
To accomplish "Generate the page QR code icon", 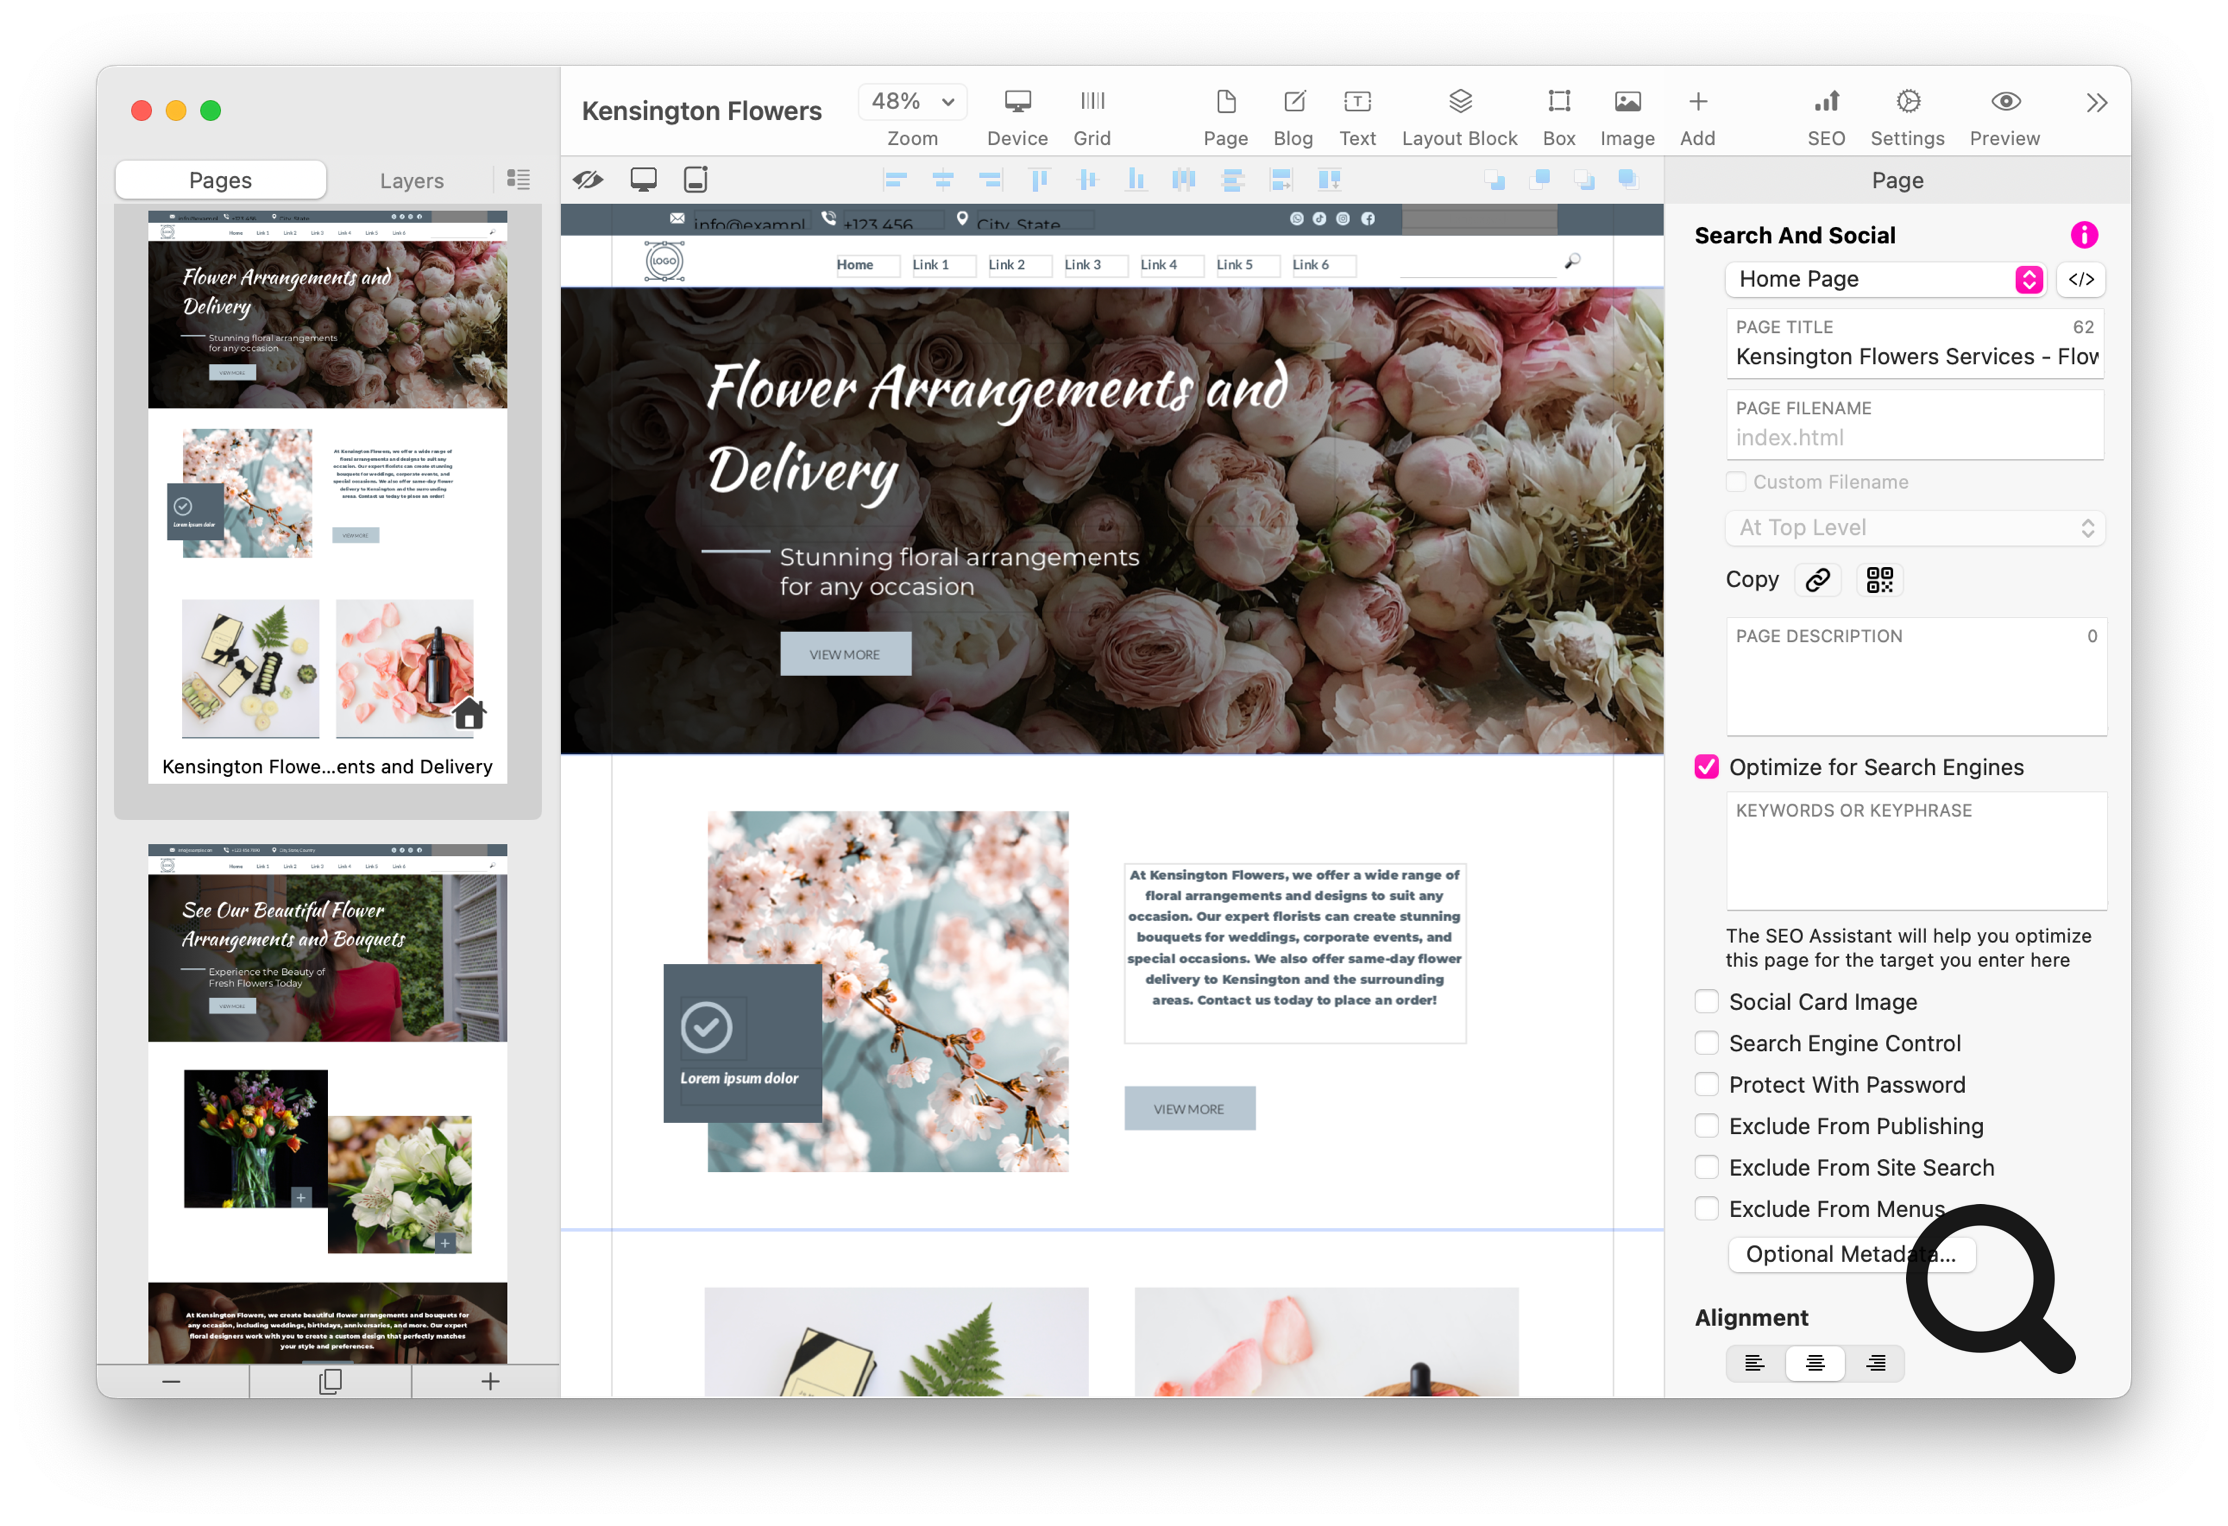I will click(1879, 580).
